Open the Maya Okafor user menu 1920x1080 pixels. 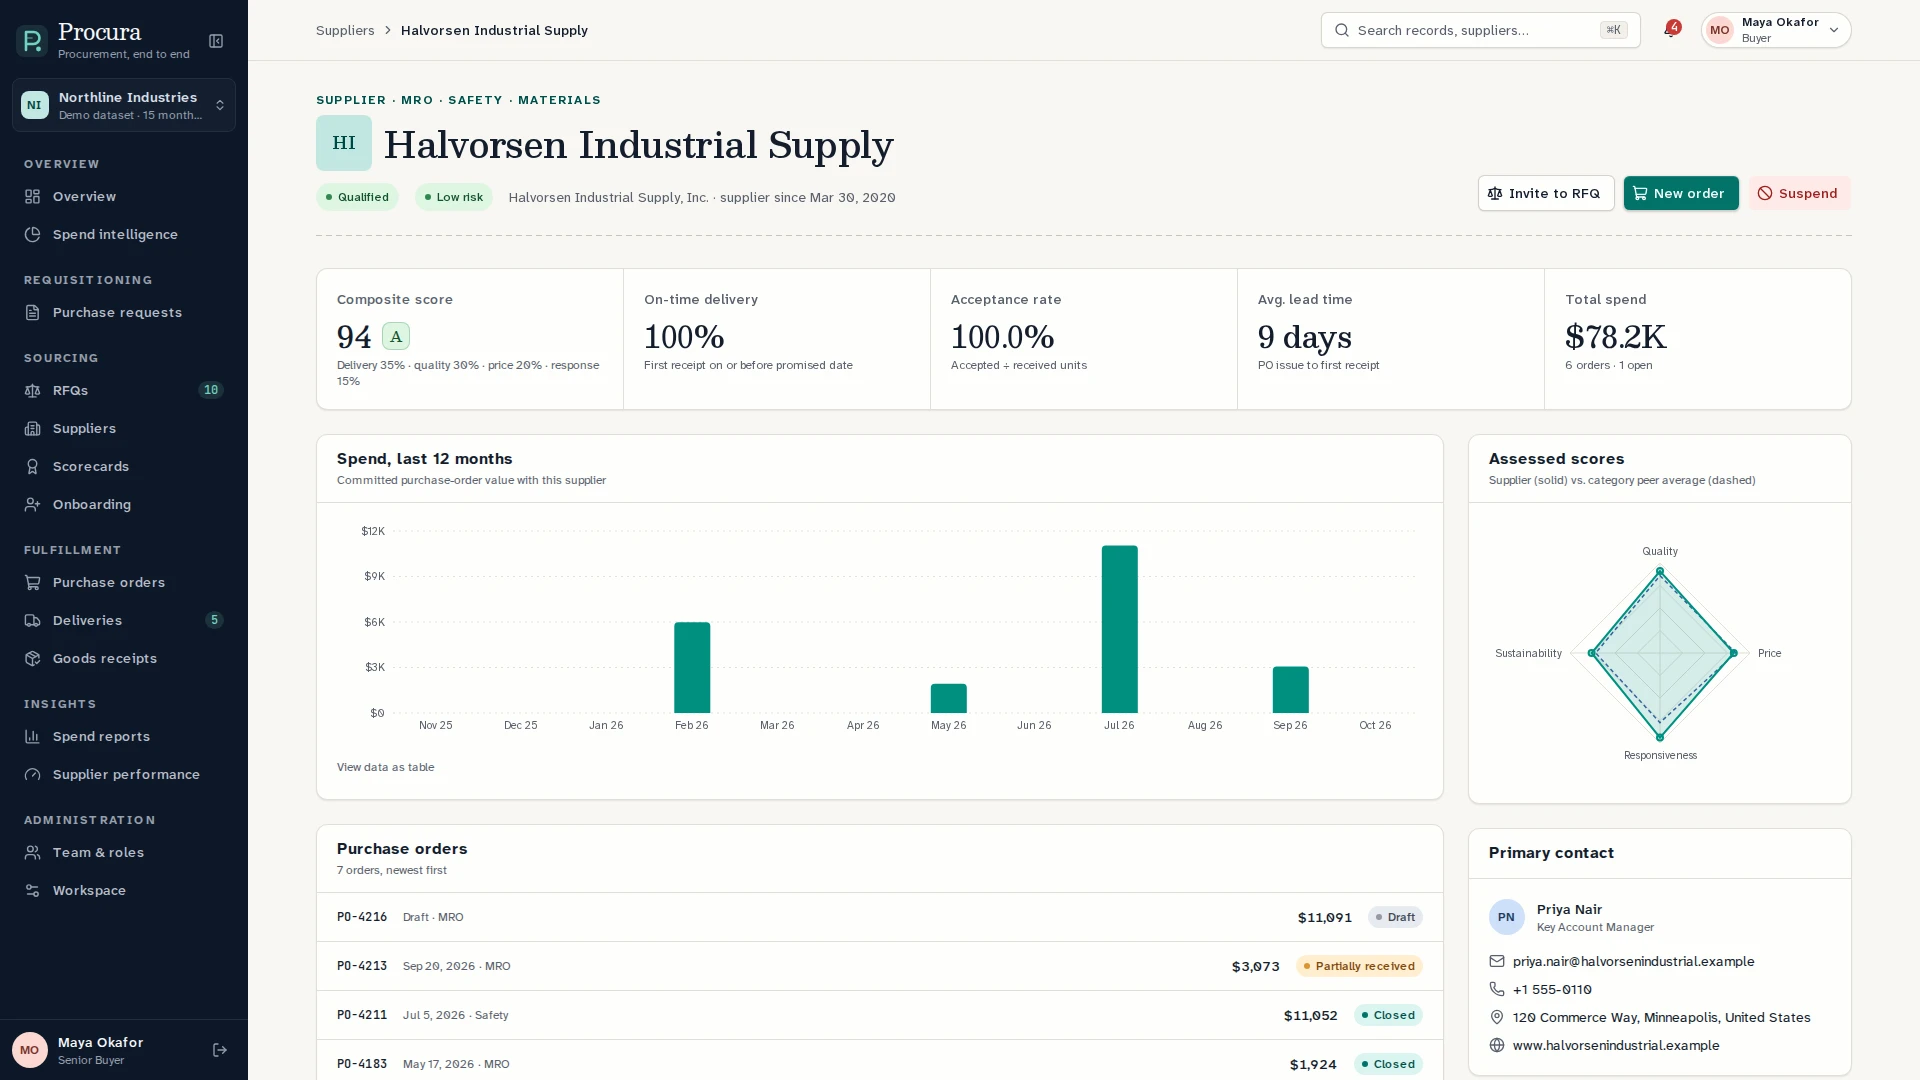point(1776,30)
